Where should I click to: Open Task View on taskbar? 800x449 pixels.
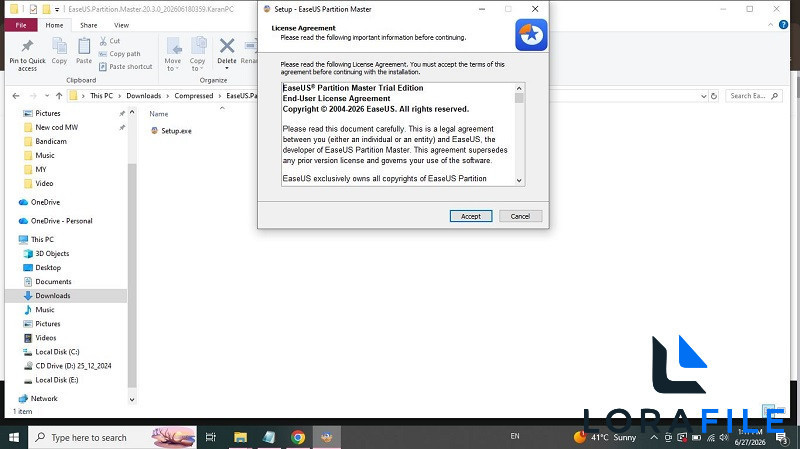click(210, 437)
